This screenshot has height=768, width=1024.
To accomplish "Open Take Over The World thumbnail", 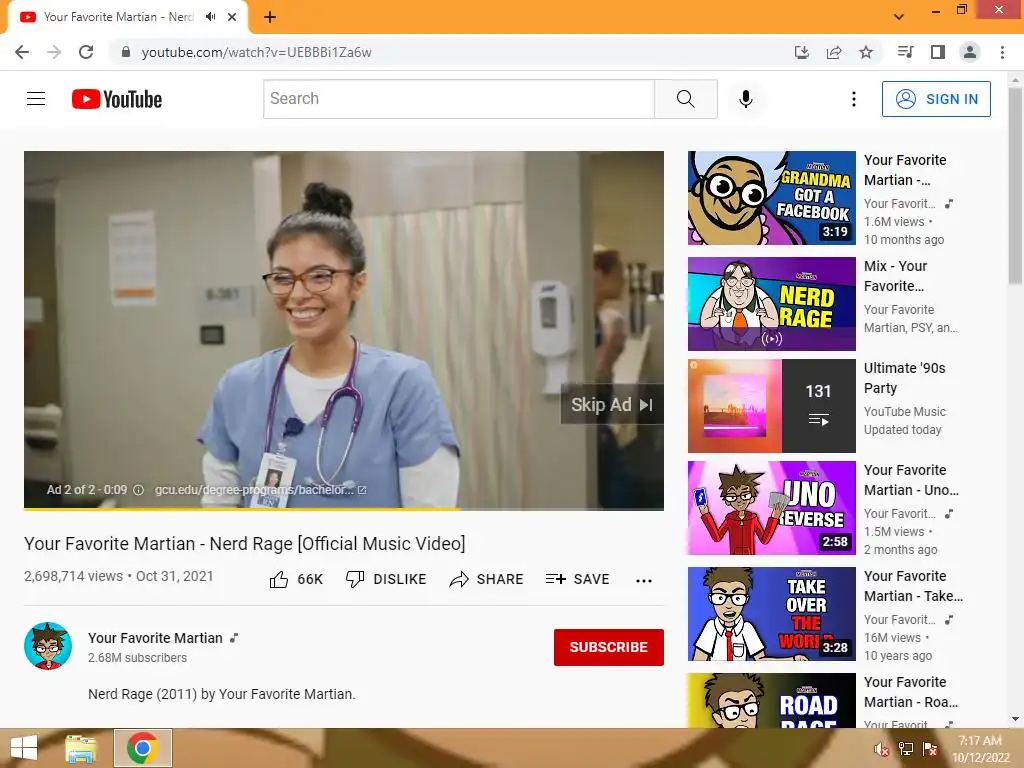I will [771, 614].
